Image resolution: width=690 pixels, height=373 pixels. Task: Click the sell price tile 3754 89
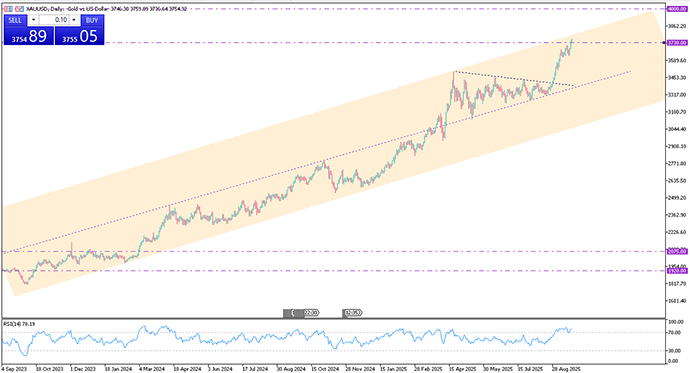point(29,36)
